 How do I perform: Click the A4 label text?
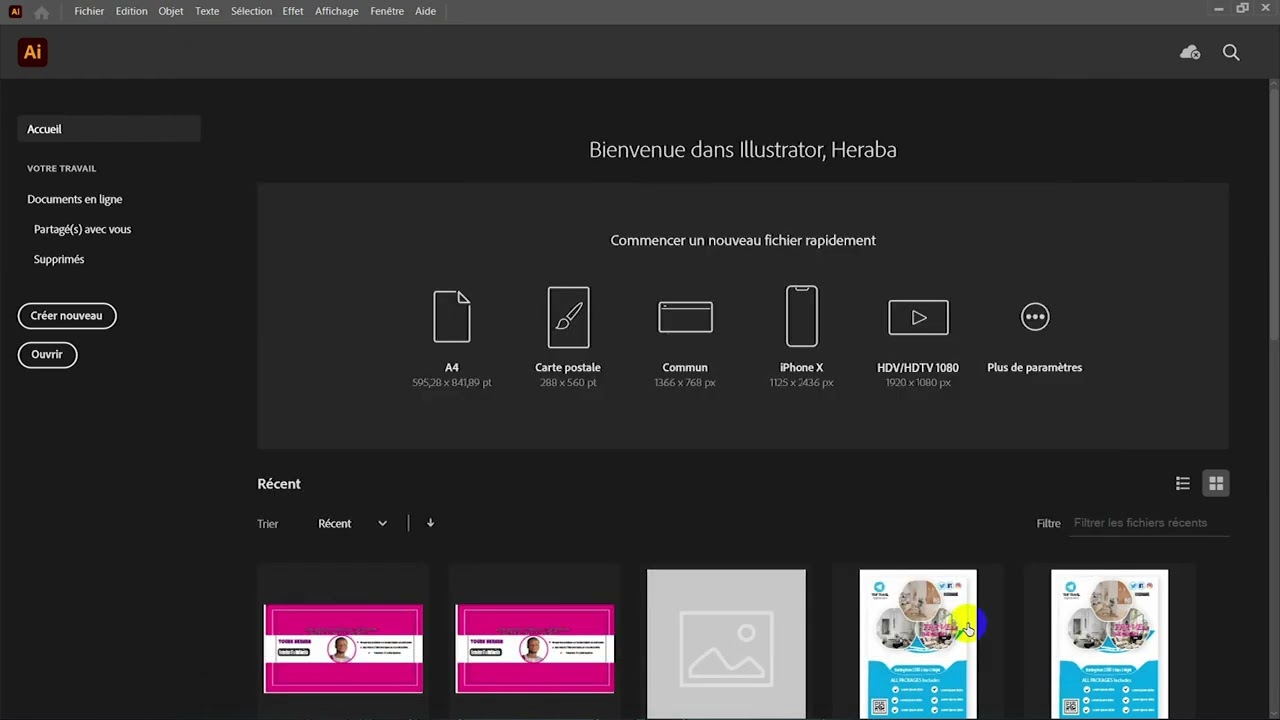pos(452,368)
